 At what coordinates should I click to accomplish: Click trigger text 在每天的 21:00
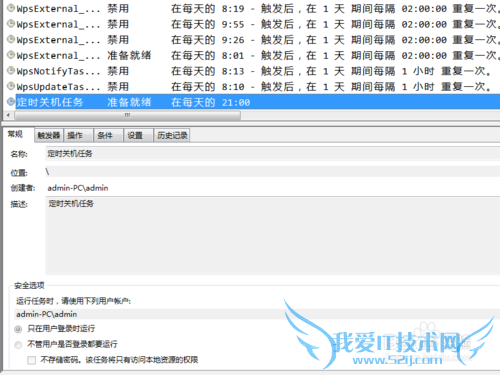[x=210, y=102]
